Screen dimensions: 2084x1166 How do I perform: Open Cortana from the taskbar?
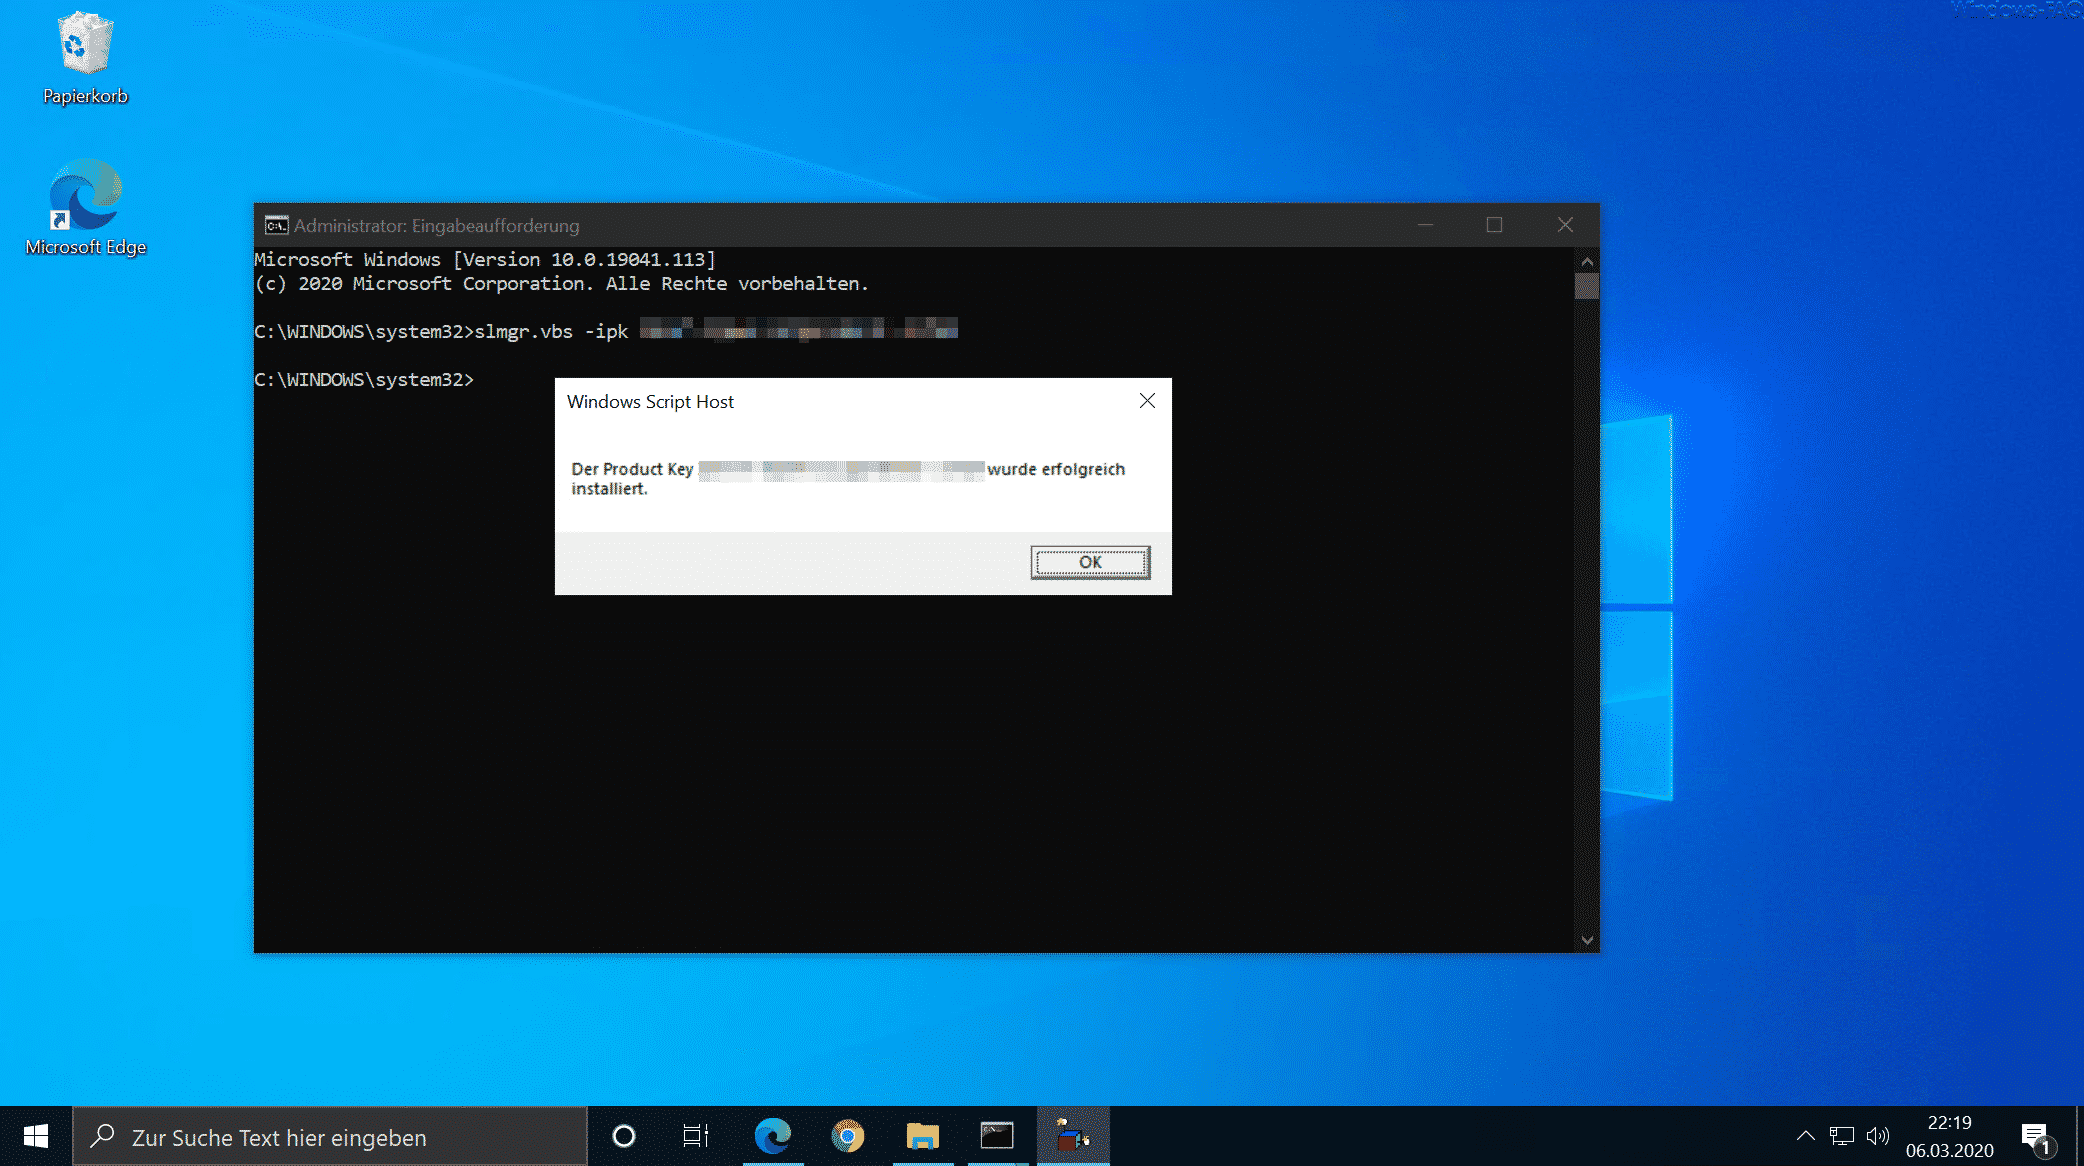coord(624,1136)
